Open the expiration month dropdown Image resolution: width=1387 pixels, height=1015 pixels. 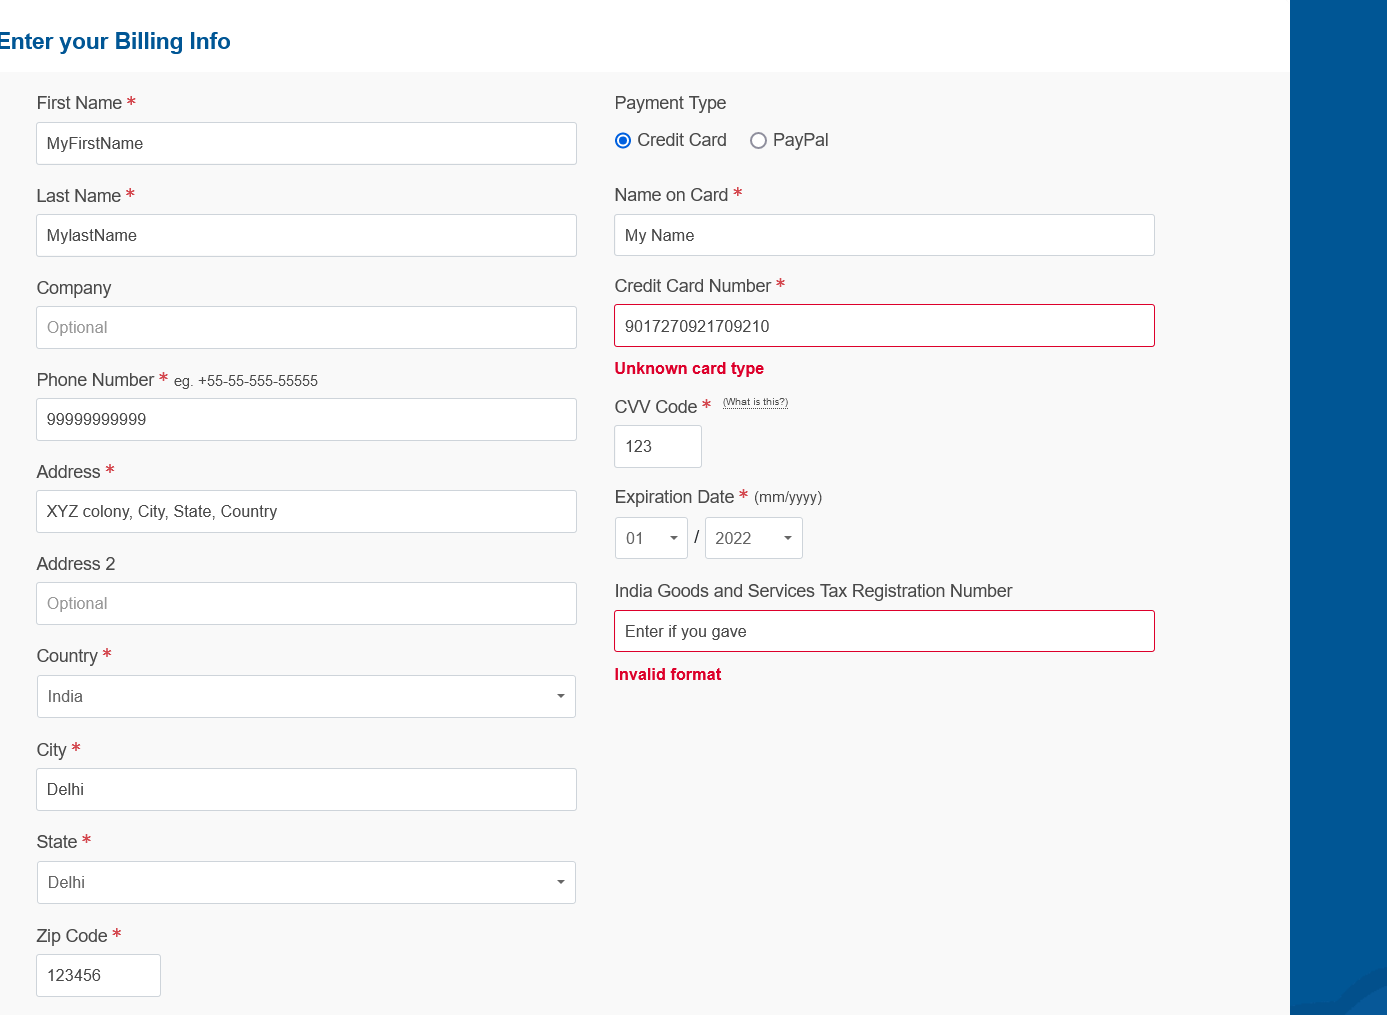651,538
